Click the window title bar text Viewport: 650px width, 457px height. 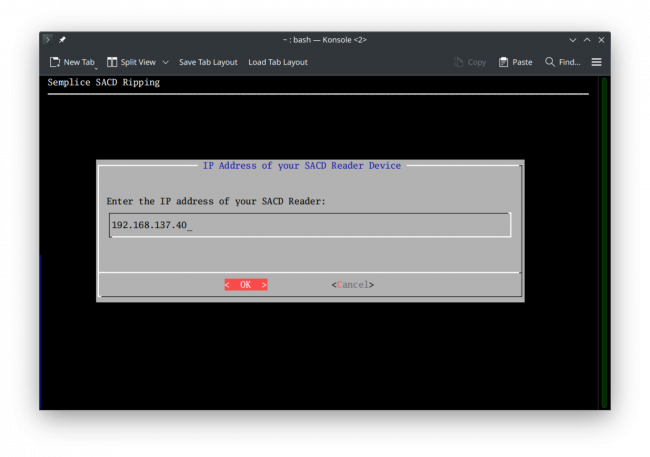[x=324, y=40]
